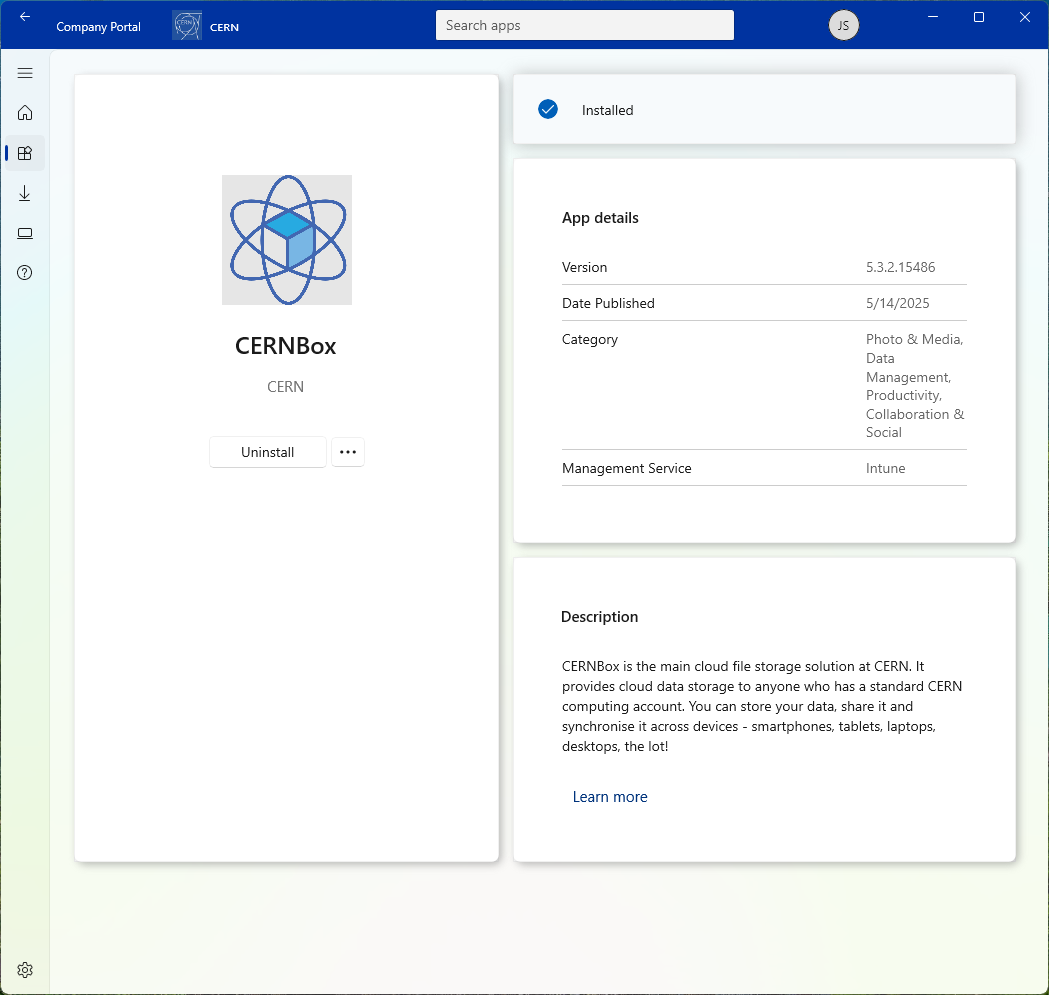Close the Company Portal window

click(1024, 17)
